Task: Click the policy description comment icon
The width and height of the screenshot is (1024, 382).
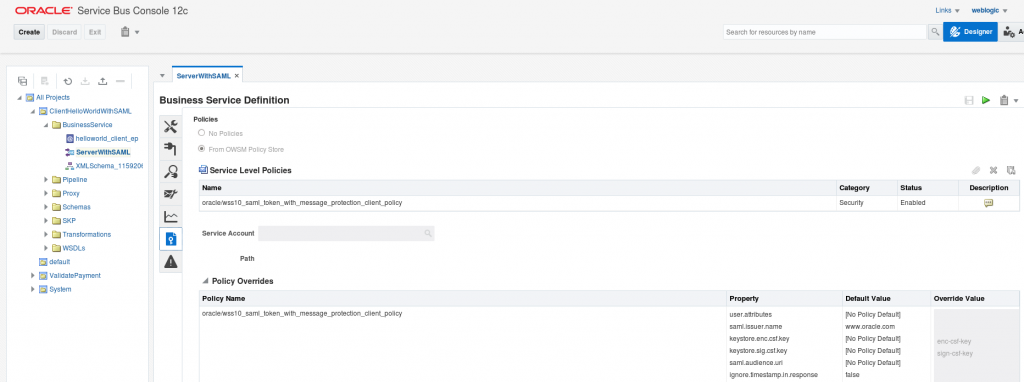Action: (988, 203)
